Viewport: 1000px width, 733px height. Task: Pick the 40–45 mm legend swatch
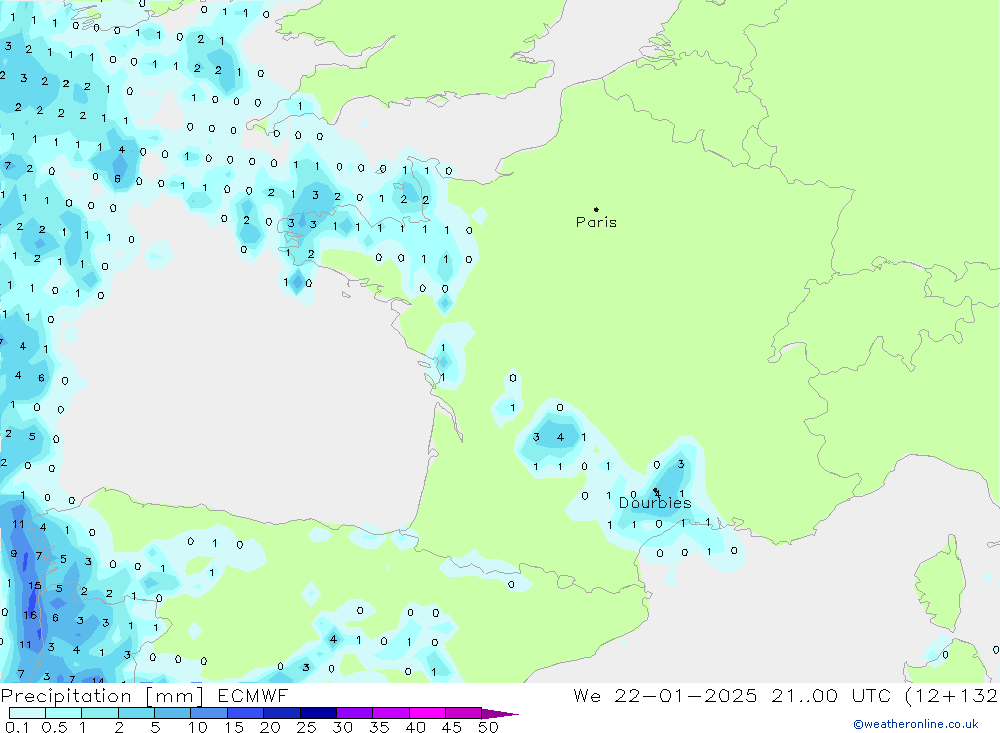[x=427, y=713]
